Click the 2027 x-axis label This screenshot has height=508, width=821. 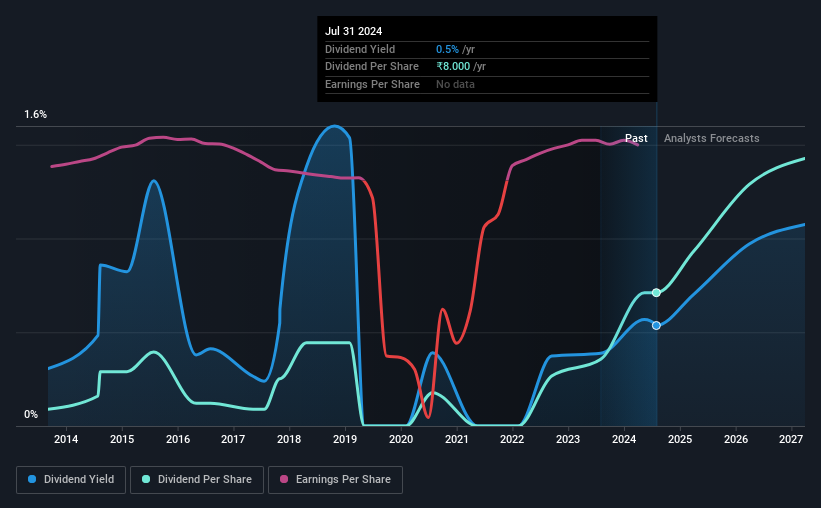click(x=791, y=439)
